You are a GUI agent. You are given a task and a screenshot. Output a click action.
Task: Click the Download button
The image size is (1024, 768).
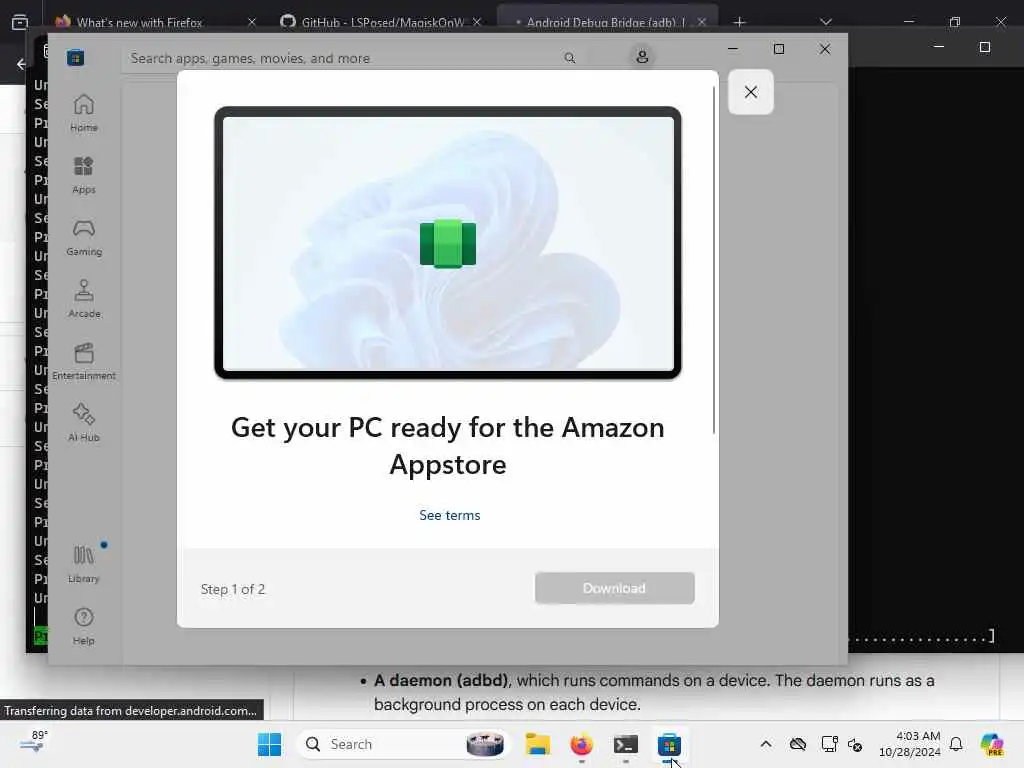pyautogui.click(x=614, y=588)
